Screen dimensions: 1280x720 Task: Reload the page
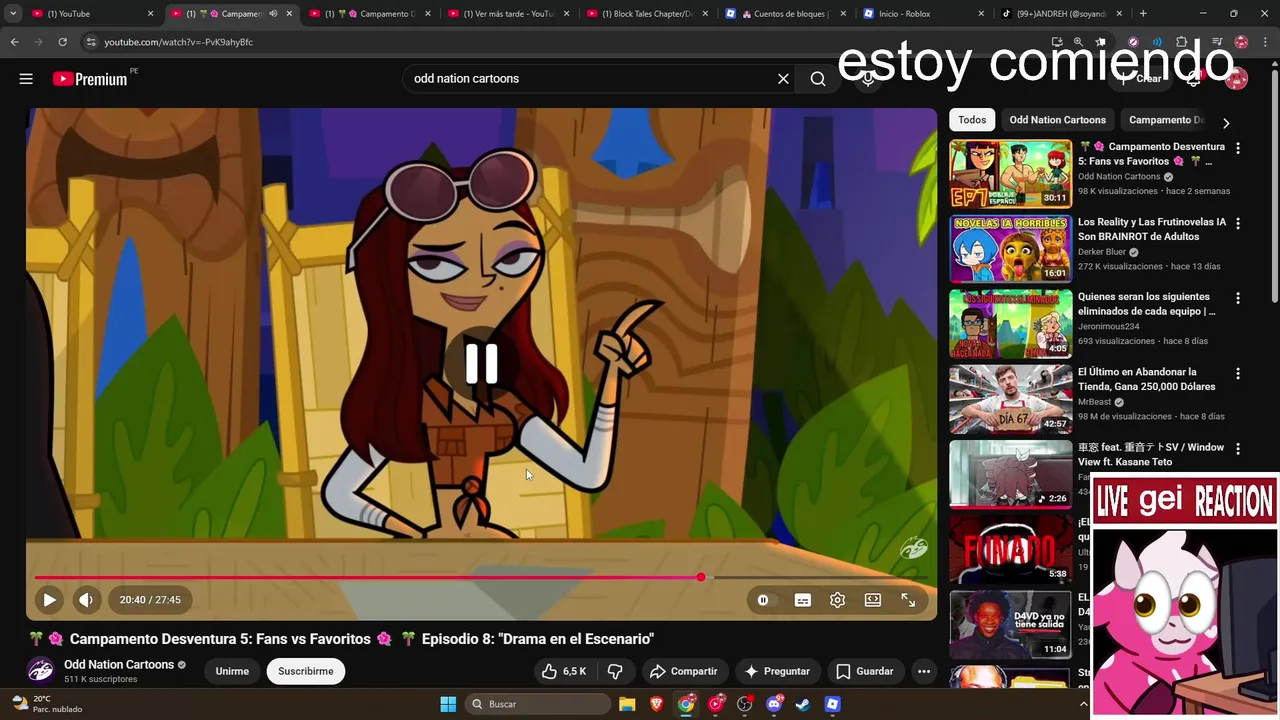[62, 42]
